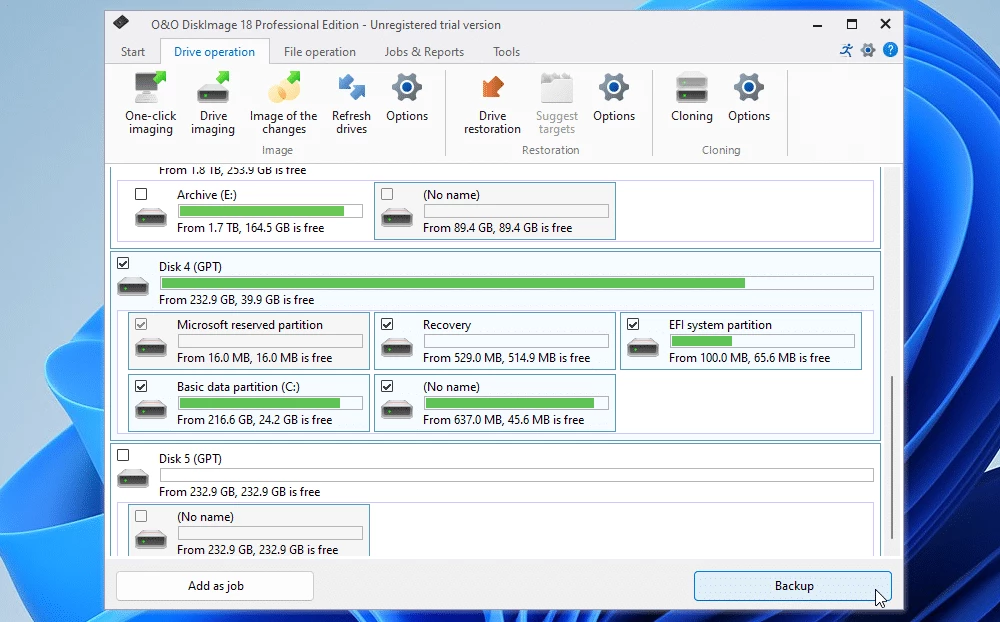This screenshot has width=1000, height=622.
Task: Click the Cloning icon
Action: point(691,90)
